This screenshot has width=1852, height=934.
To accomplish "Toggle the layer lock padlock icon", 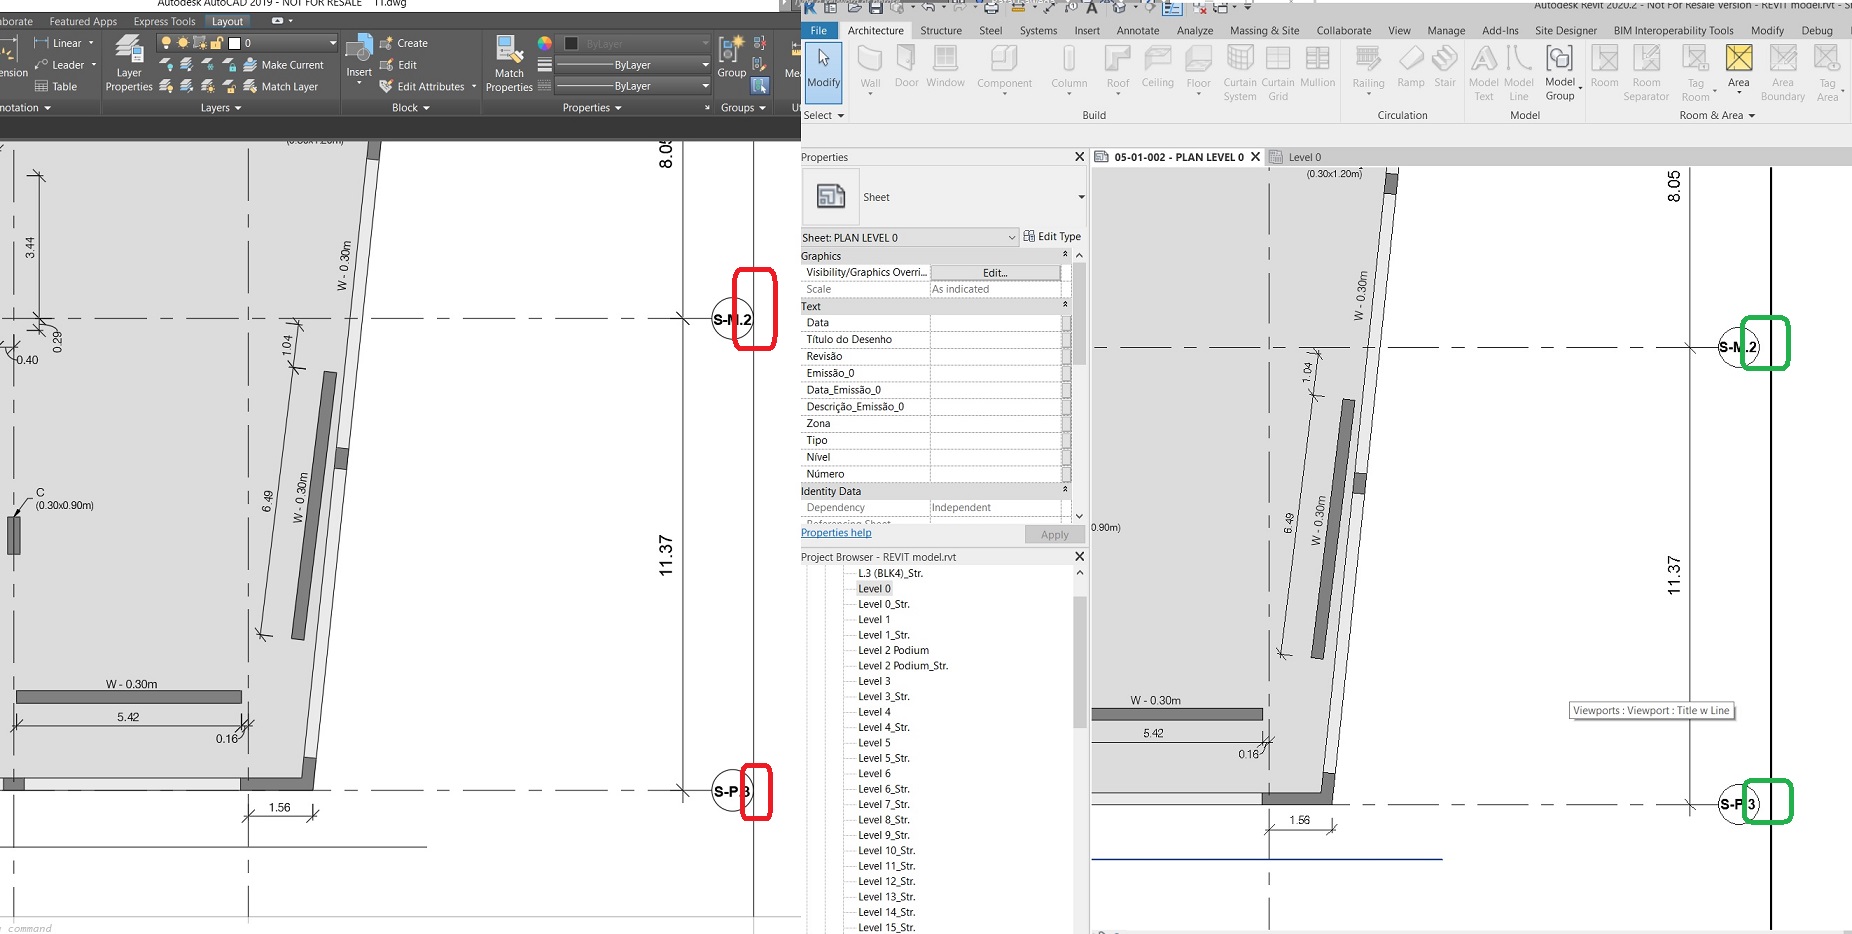I will coord(217,42).
